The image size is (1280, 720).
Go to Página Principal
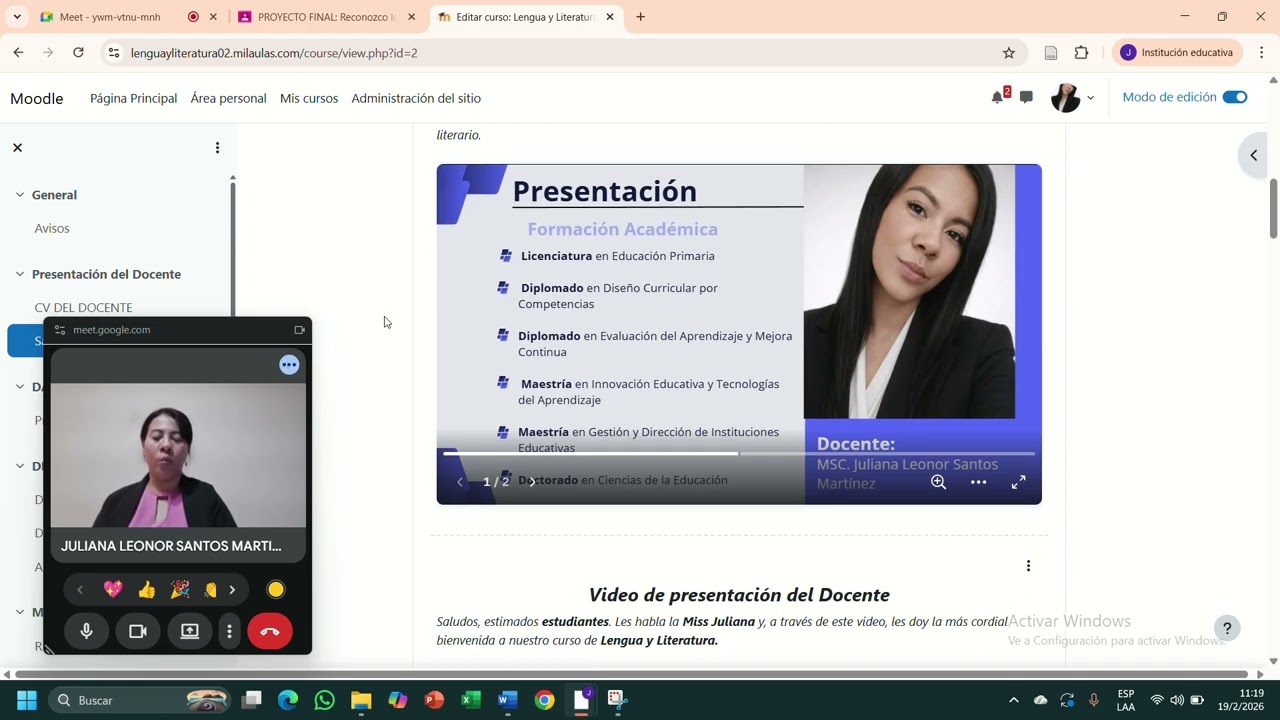133,98
